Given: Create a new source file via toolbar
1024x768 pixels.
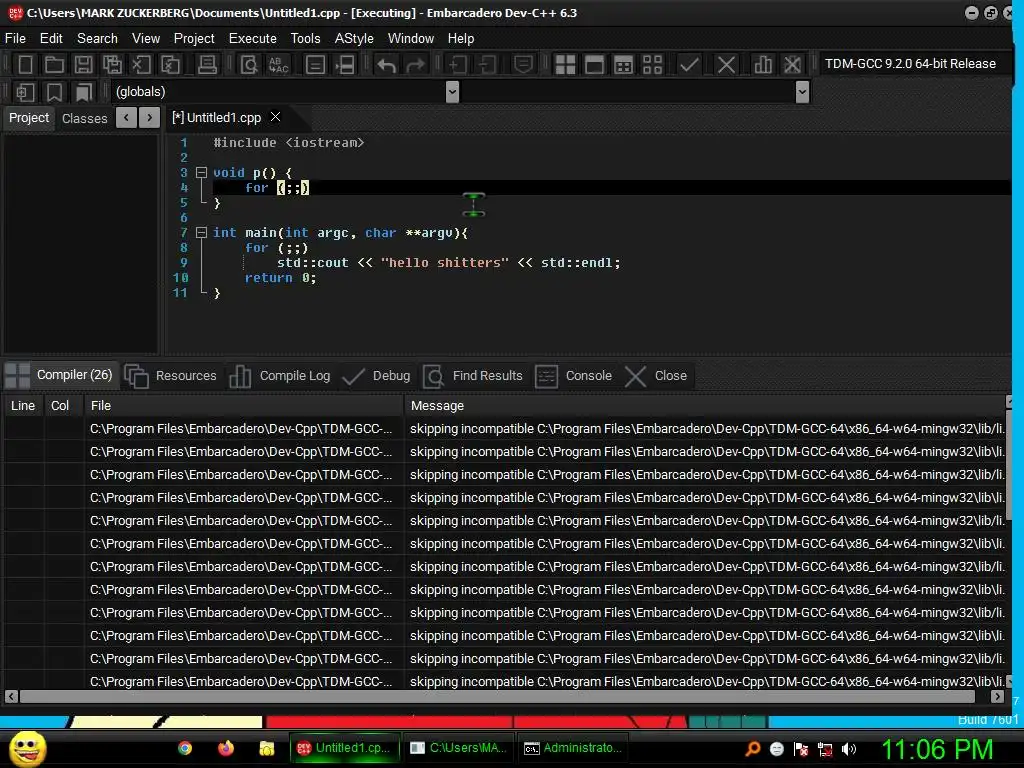Looking at the screenshot, I should click(25, 64).
